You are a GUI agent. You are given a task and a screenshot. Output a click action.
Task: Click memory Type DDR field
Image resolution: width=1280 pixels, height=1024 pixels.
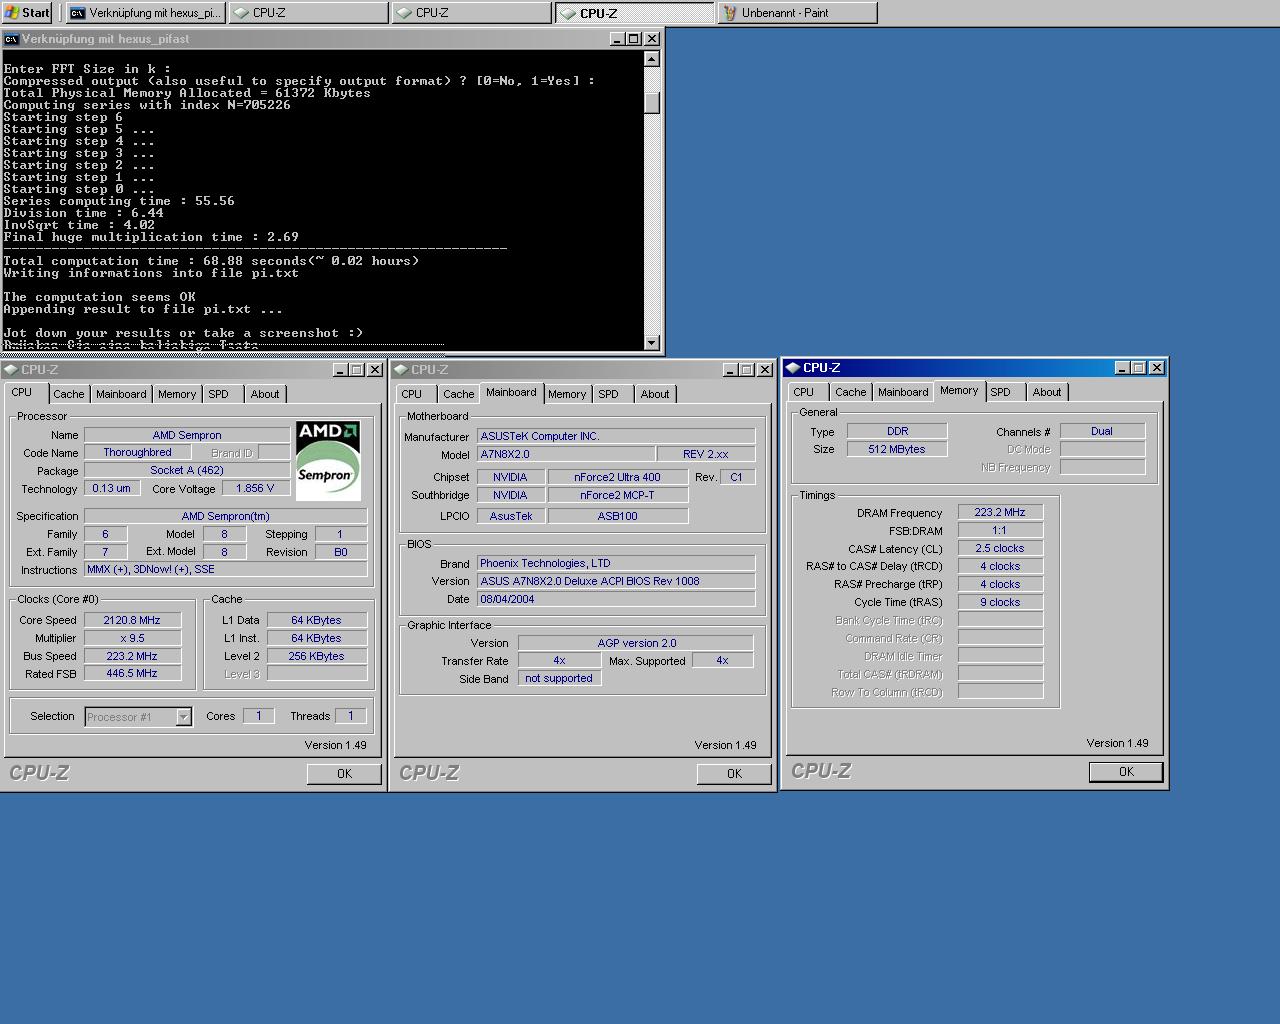[x=897, y=431]
